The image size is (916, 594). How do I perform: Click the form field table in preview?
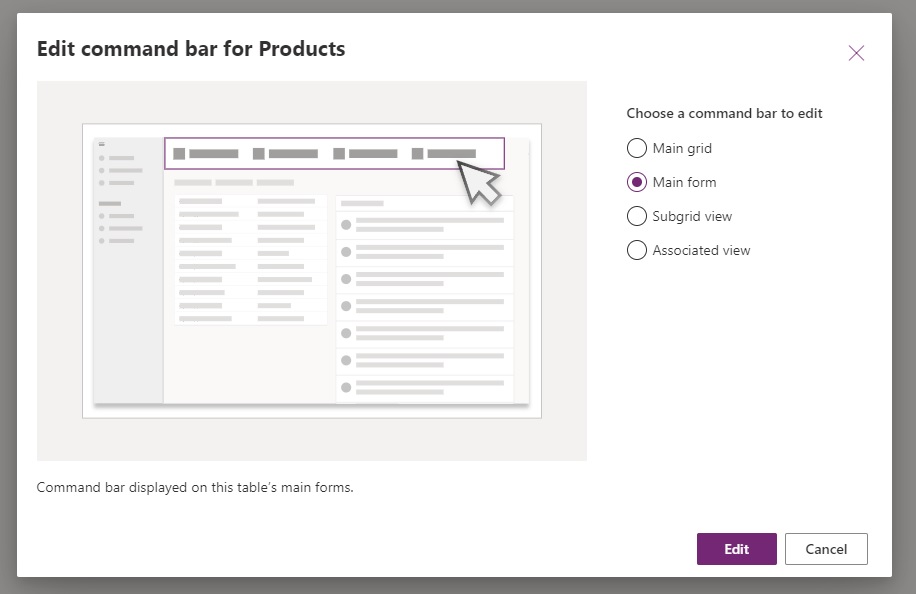(251, 259)
